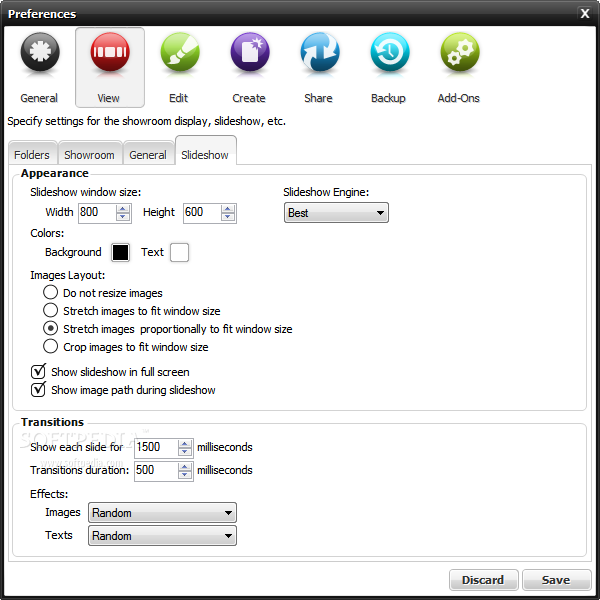Click the Discard button

tap(484, 580)
